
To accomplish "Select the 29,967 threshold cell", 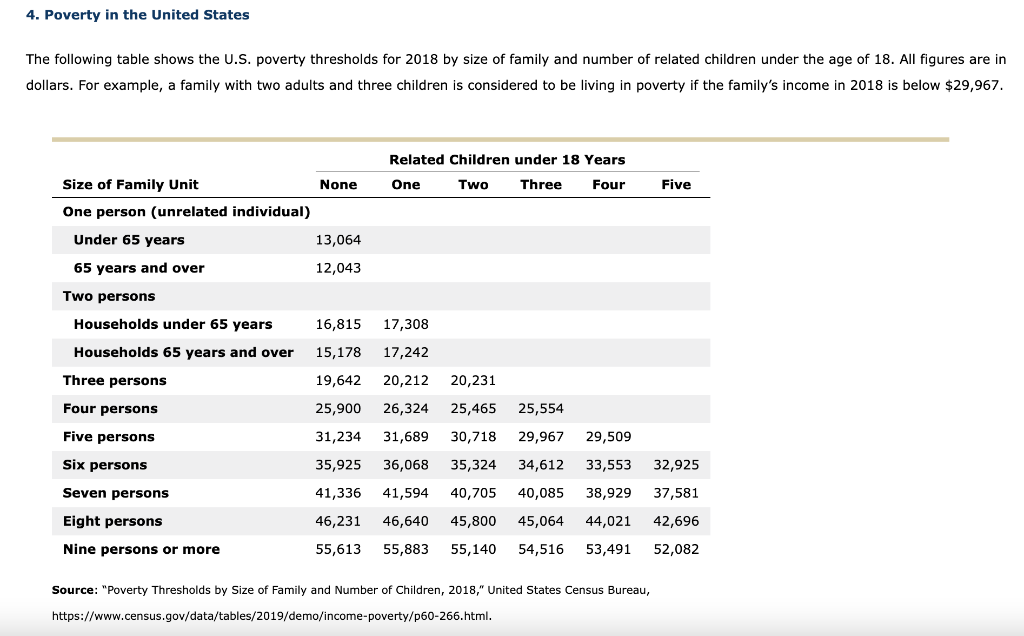I will (540, 436).
